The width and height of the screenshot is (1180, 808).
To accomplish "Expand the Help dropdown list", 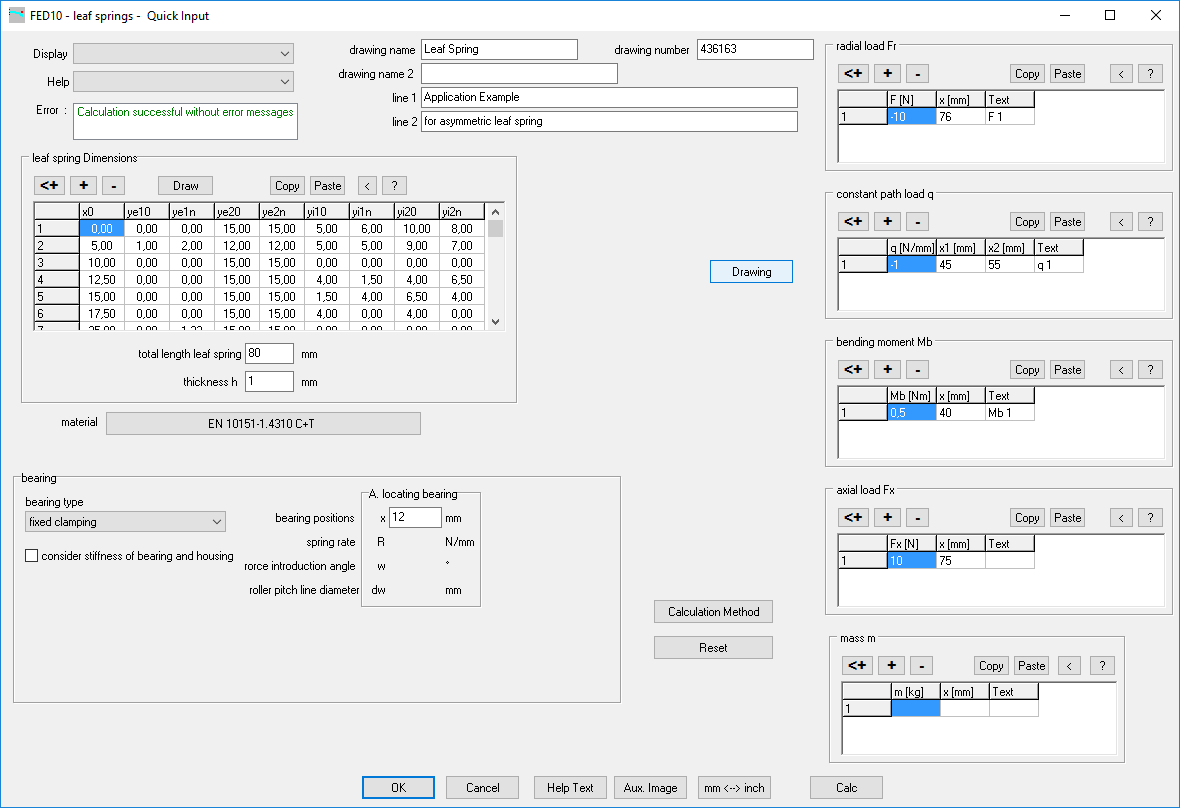I will click(x=184, y=82).
